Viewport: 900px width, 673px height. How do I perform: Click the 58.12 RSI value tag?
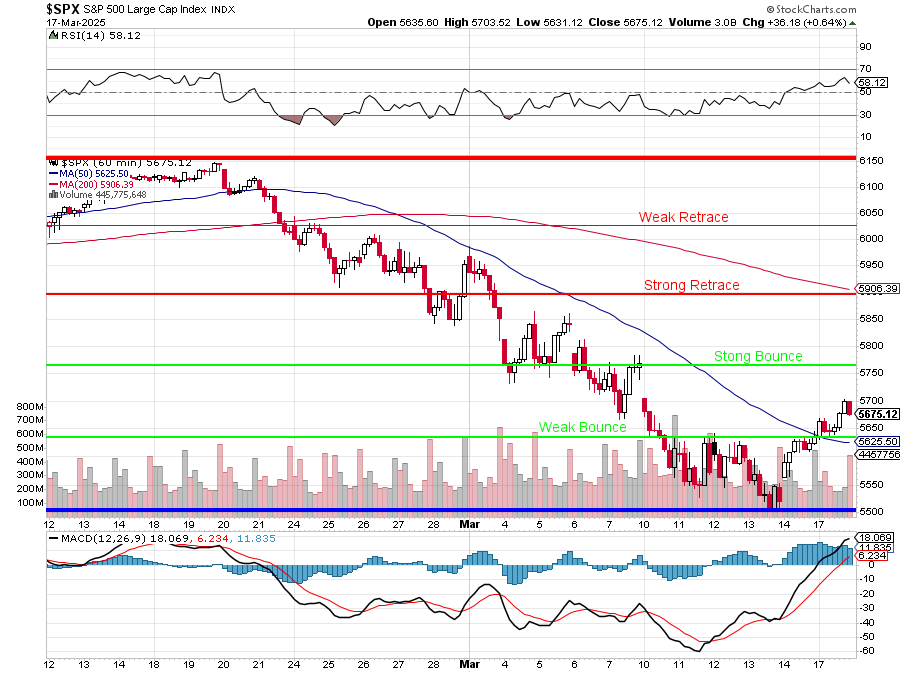[873, 82]
